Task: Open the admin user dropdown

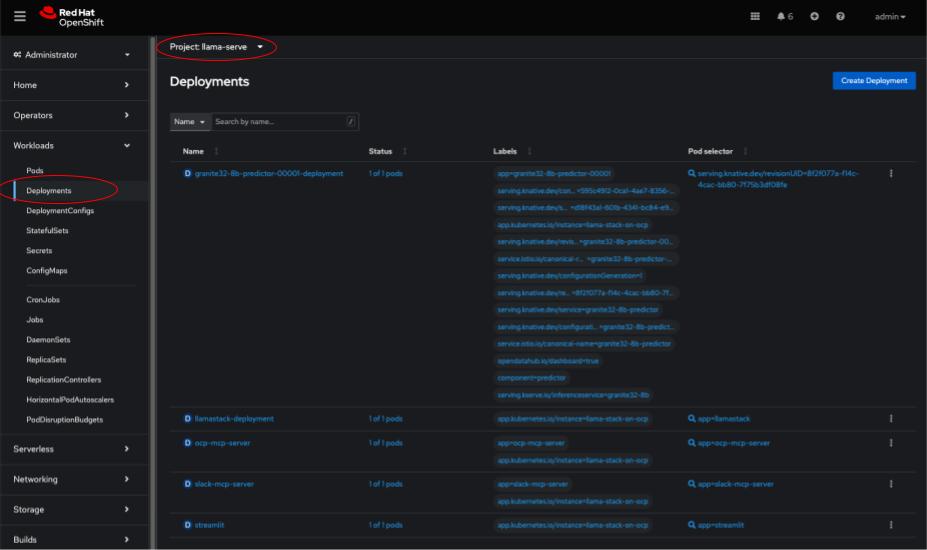Action: click(890, 17)
